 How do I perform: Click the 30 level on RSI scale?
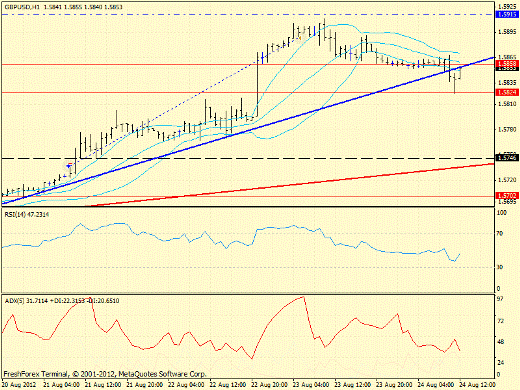(500, 267)
